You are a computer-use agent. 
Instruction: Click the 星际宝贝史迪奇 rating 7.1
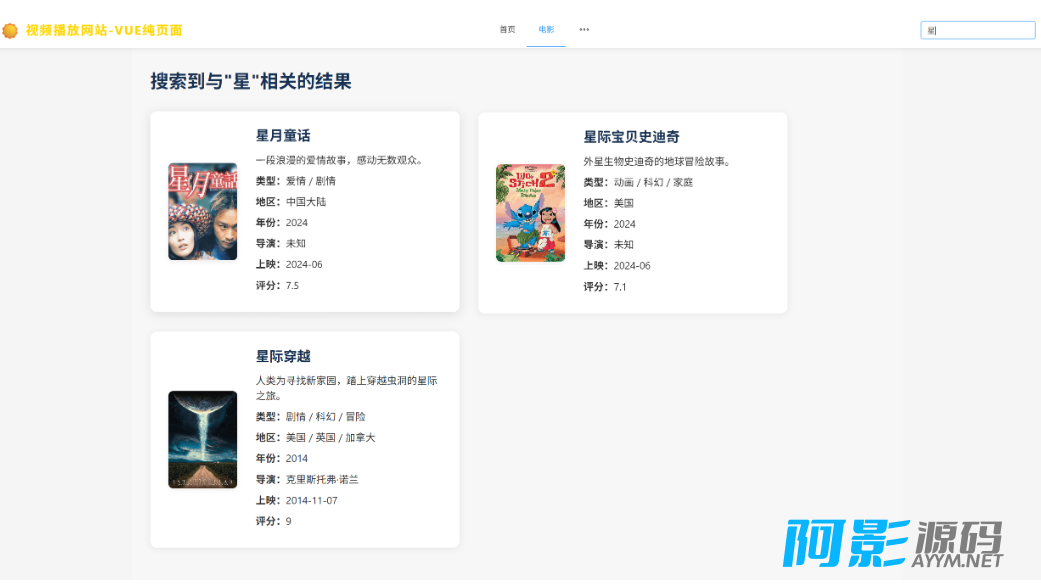[x=620, y=287]
